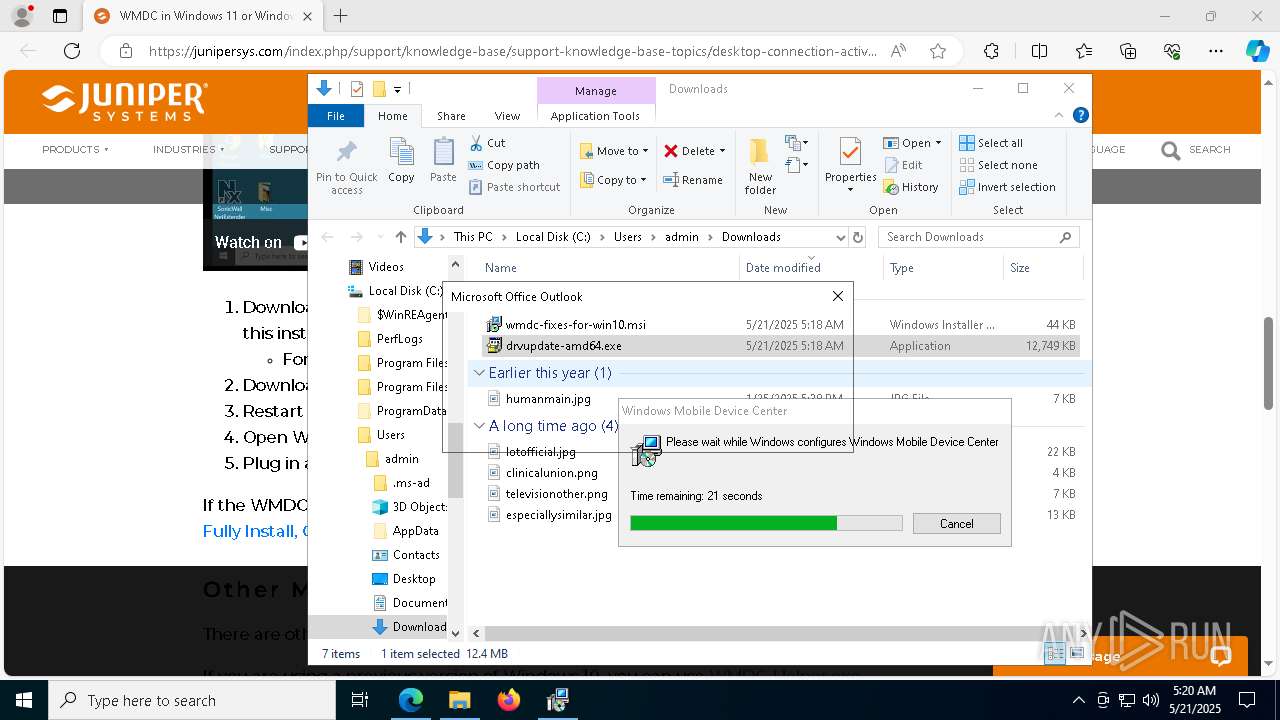Open the Delete dropdown arrow

722,151
